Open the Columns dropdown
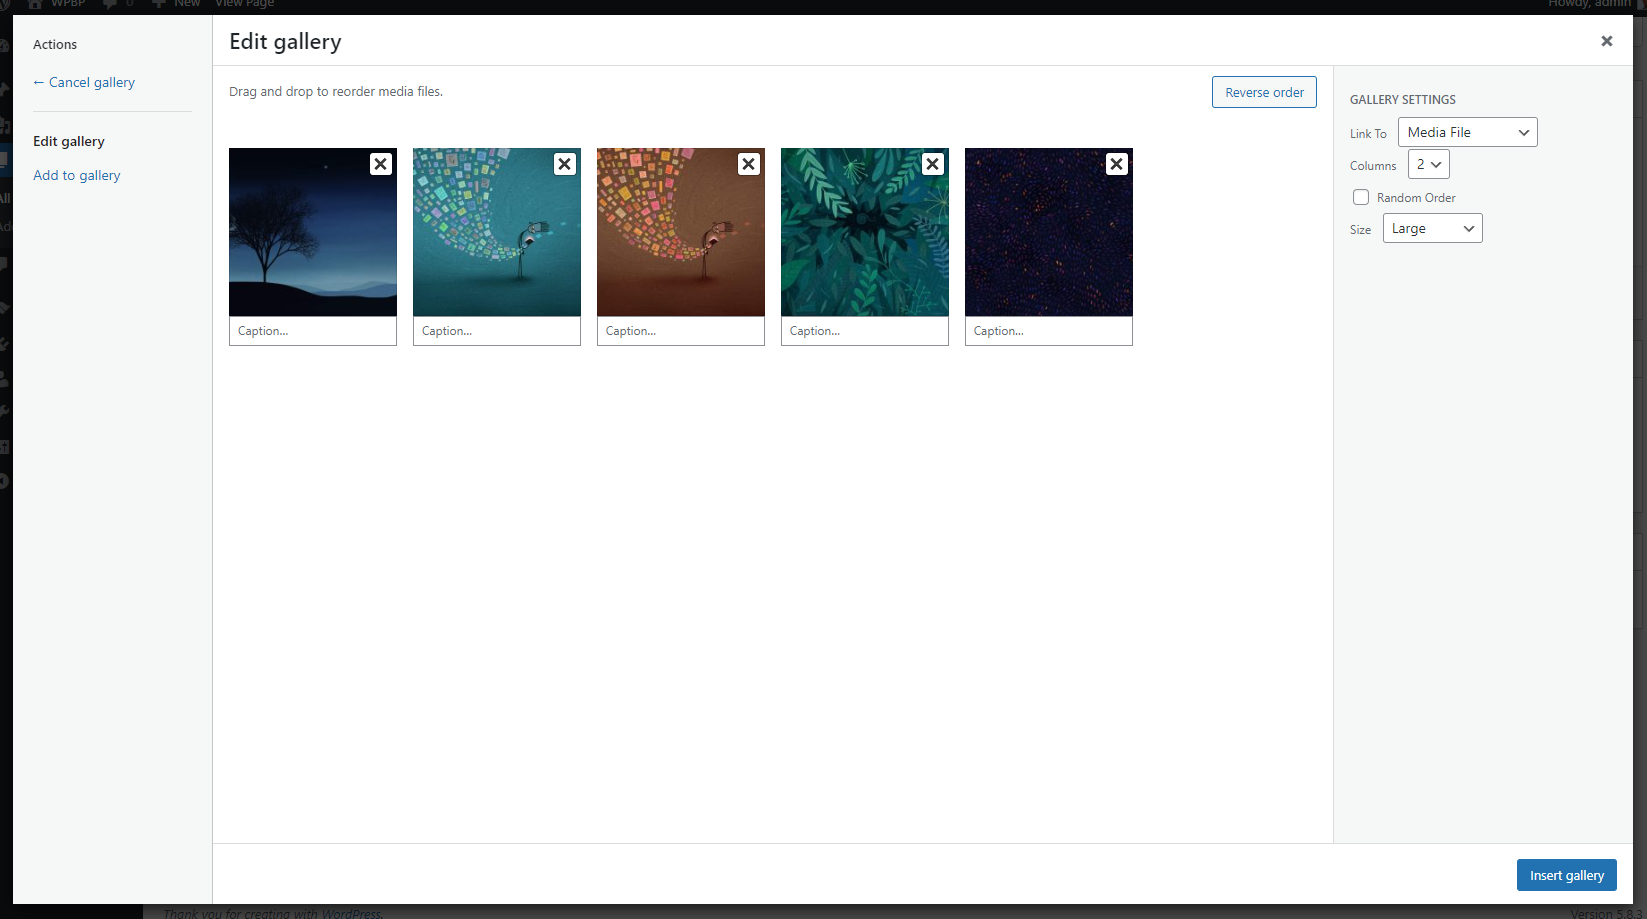This screenshot has width=1647, height=919. (x=1428, y=164)
